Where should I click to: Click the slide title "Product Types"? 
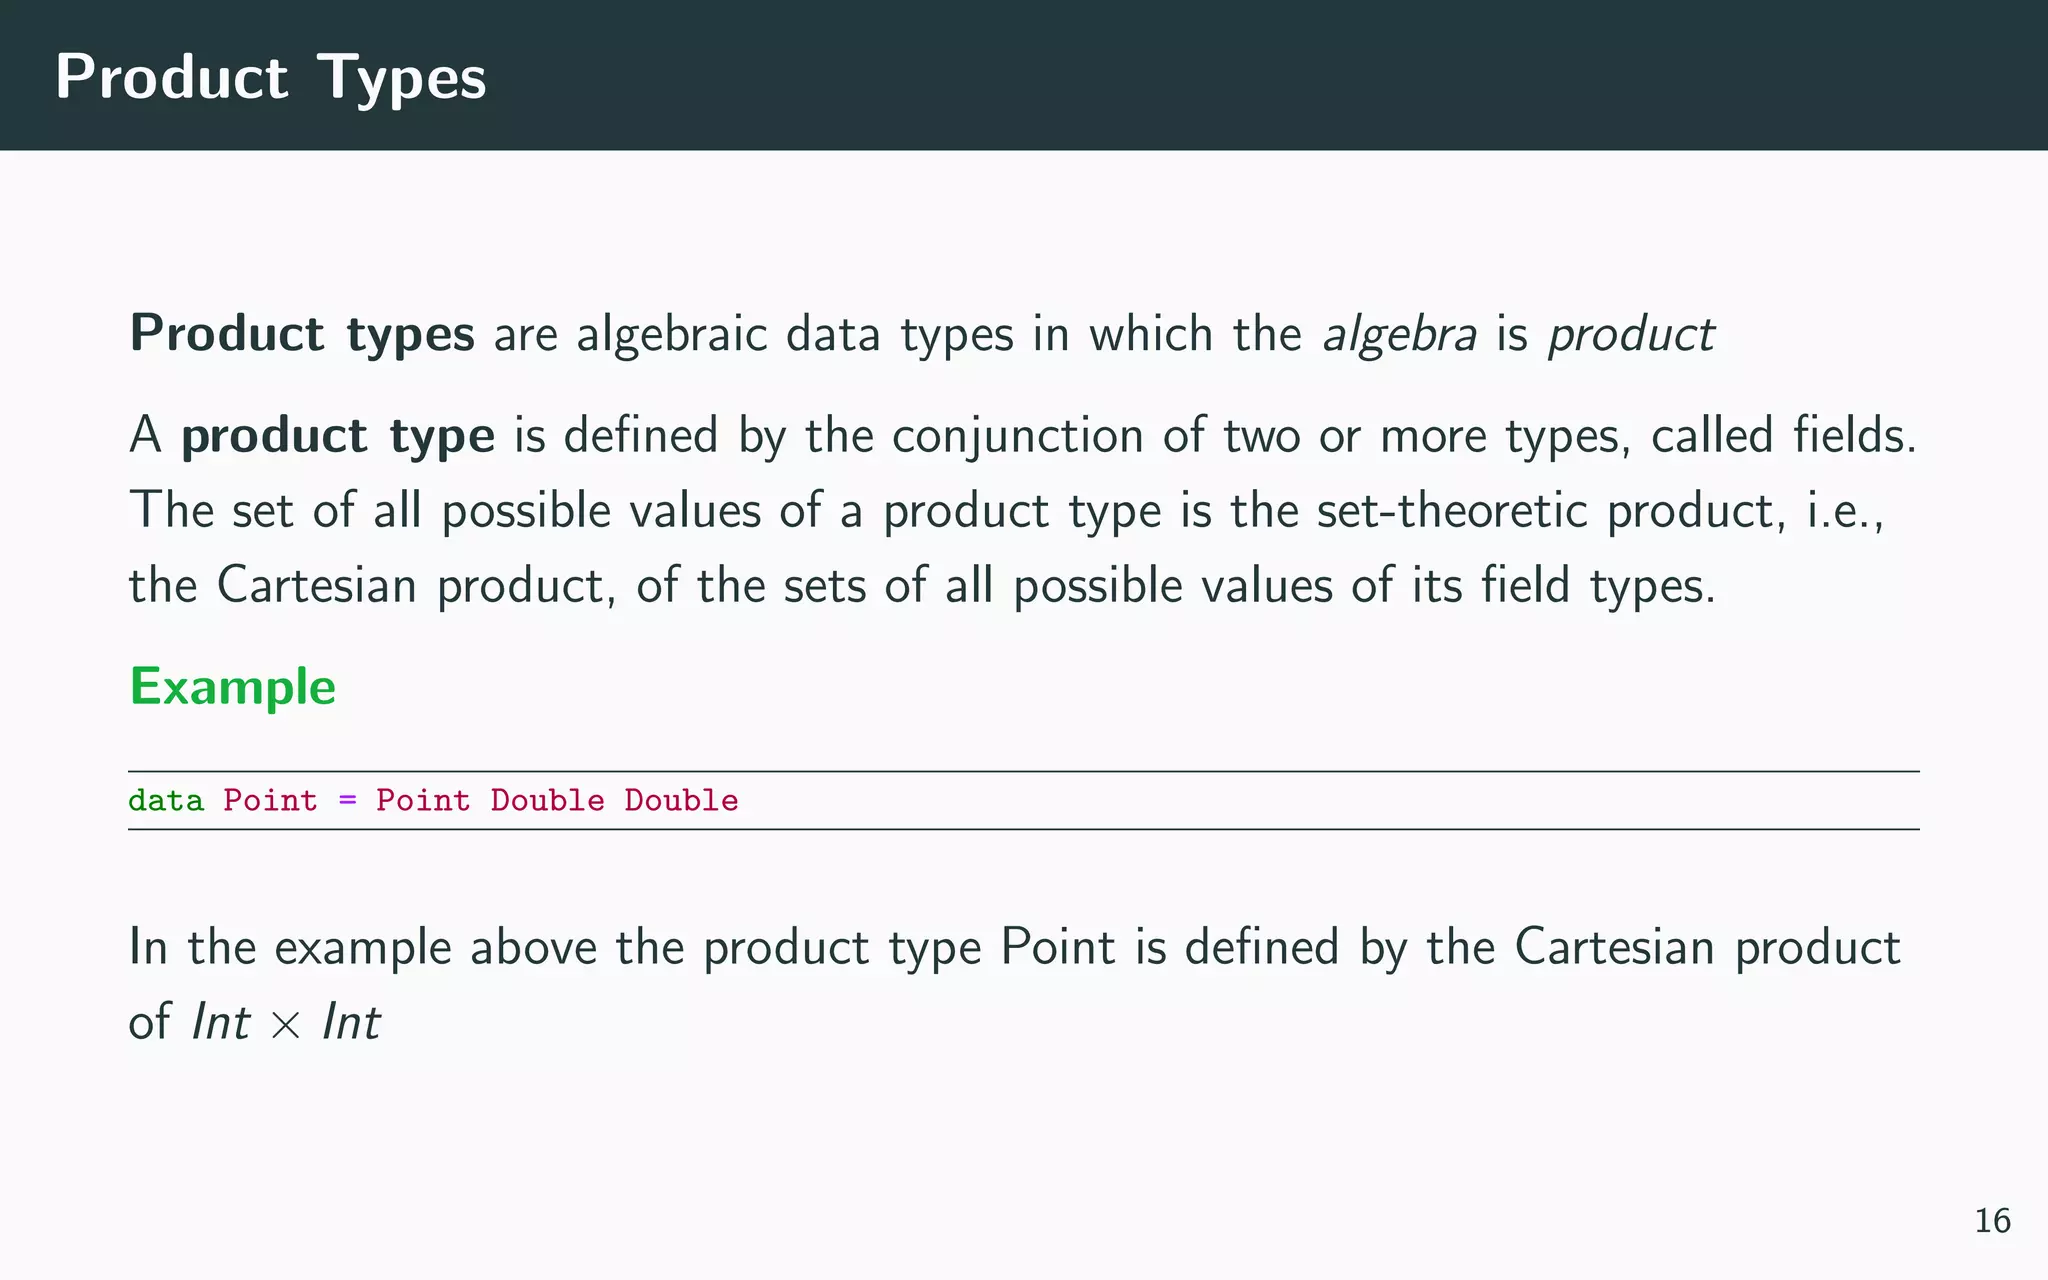pos(270,77)
